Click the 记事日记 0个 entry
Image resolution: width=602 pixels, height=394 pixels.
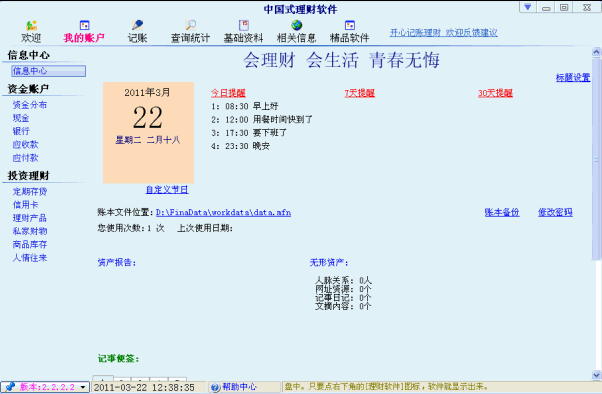point(343,298)
